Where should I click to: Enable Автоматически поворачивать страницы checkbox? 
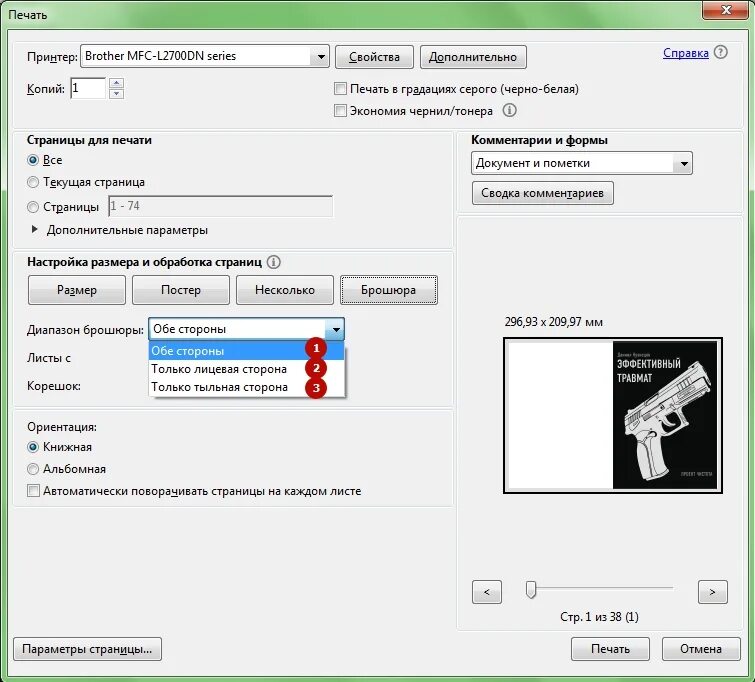[x=33, y=491]
